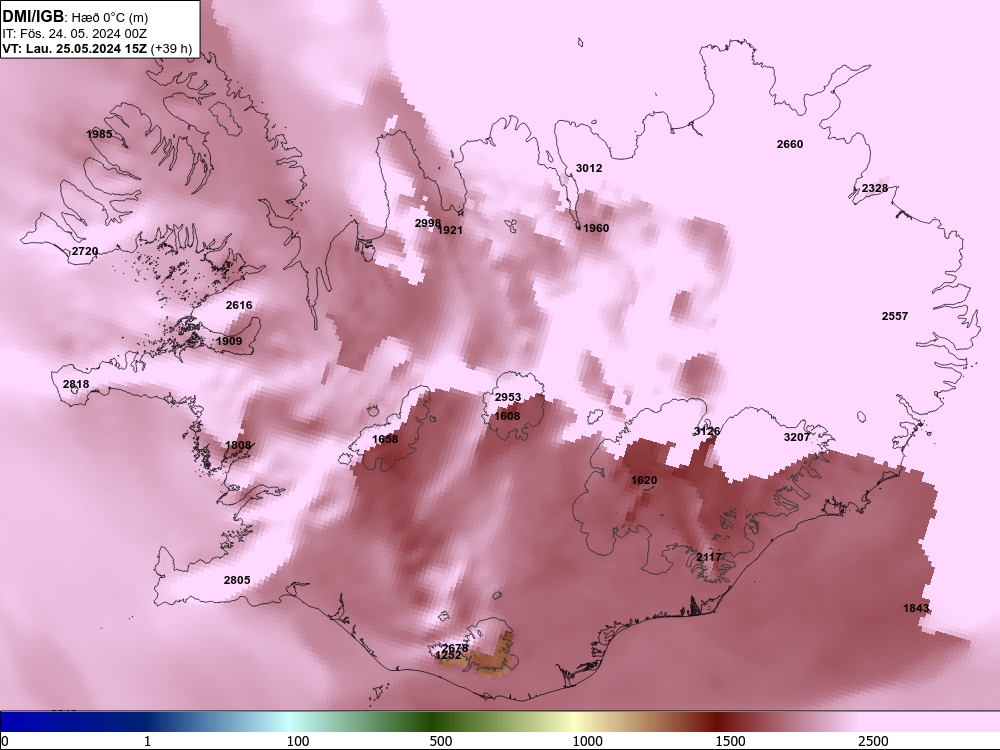The width and height of the screenshot is (1000, 750).
Task: Click the 2818 height value
Action: (x=76, y=384)
